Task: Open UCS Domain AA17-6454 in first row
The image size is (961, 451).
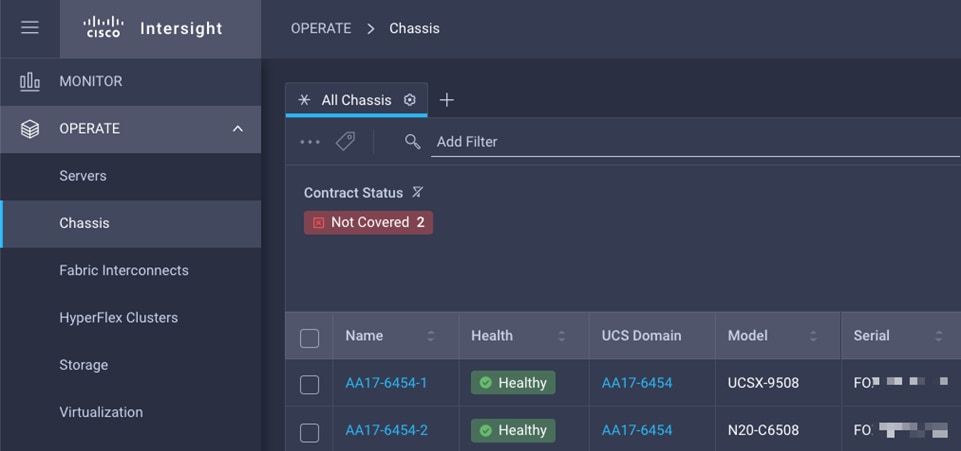Action: point(637,383)
